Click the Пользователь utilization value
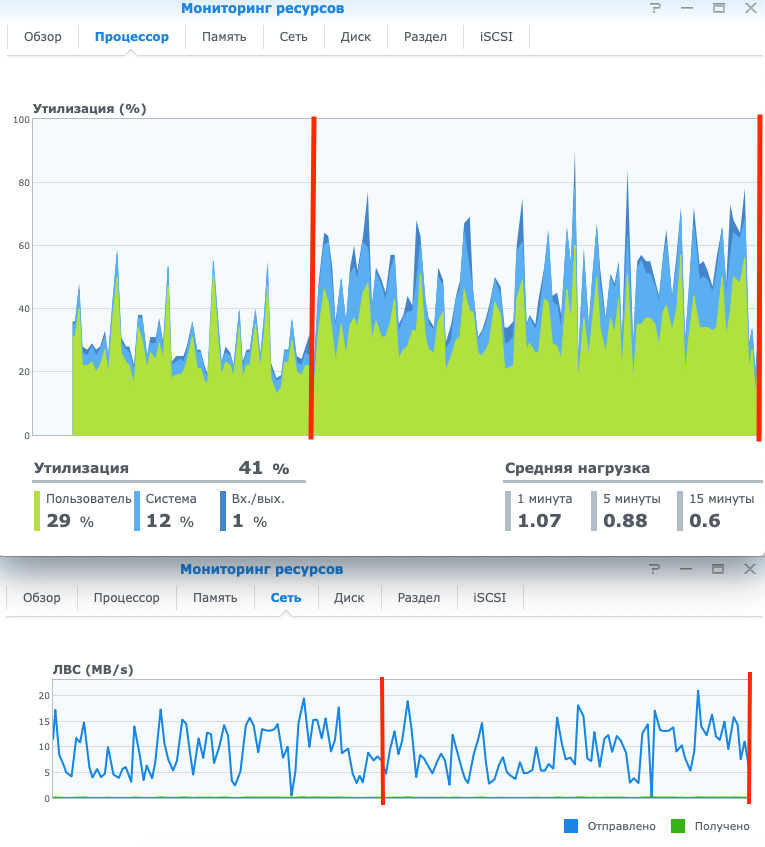 (x=59, y=521)
